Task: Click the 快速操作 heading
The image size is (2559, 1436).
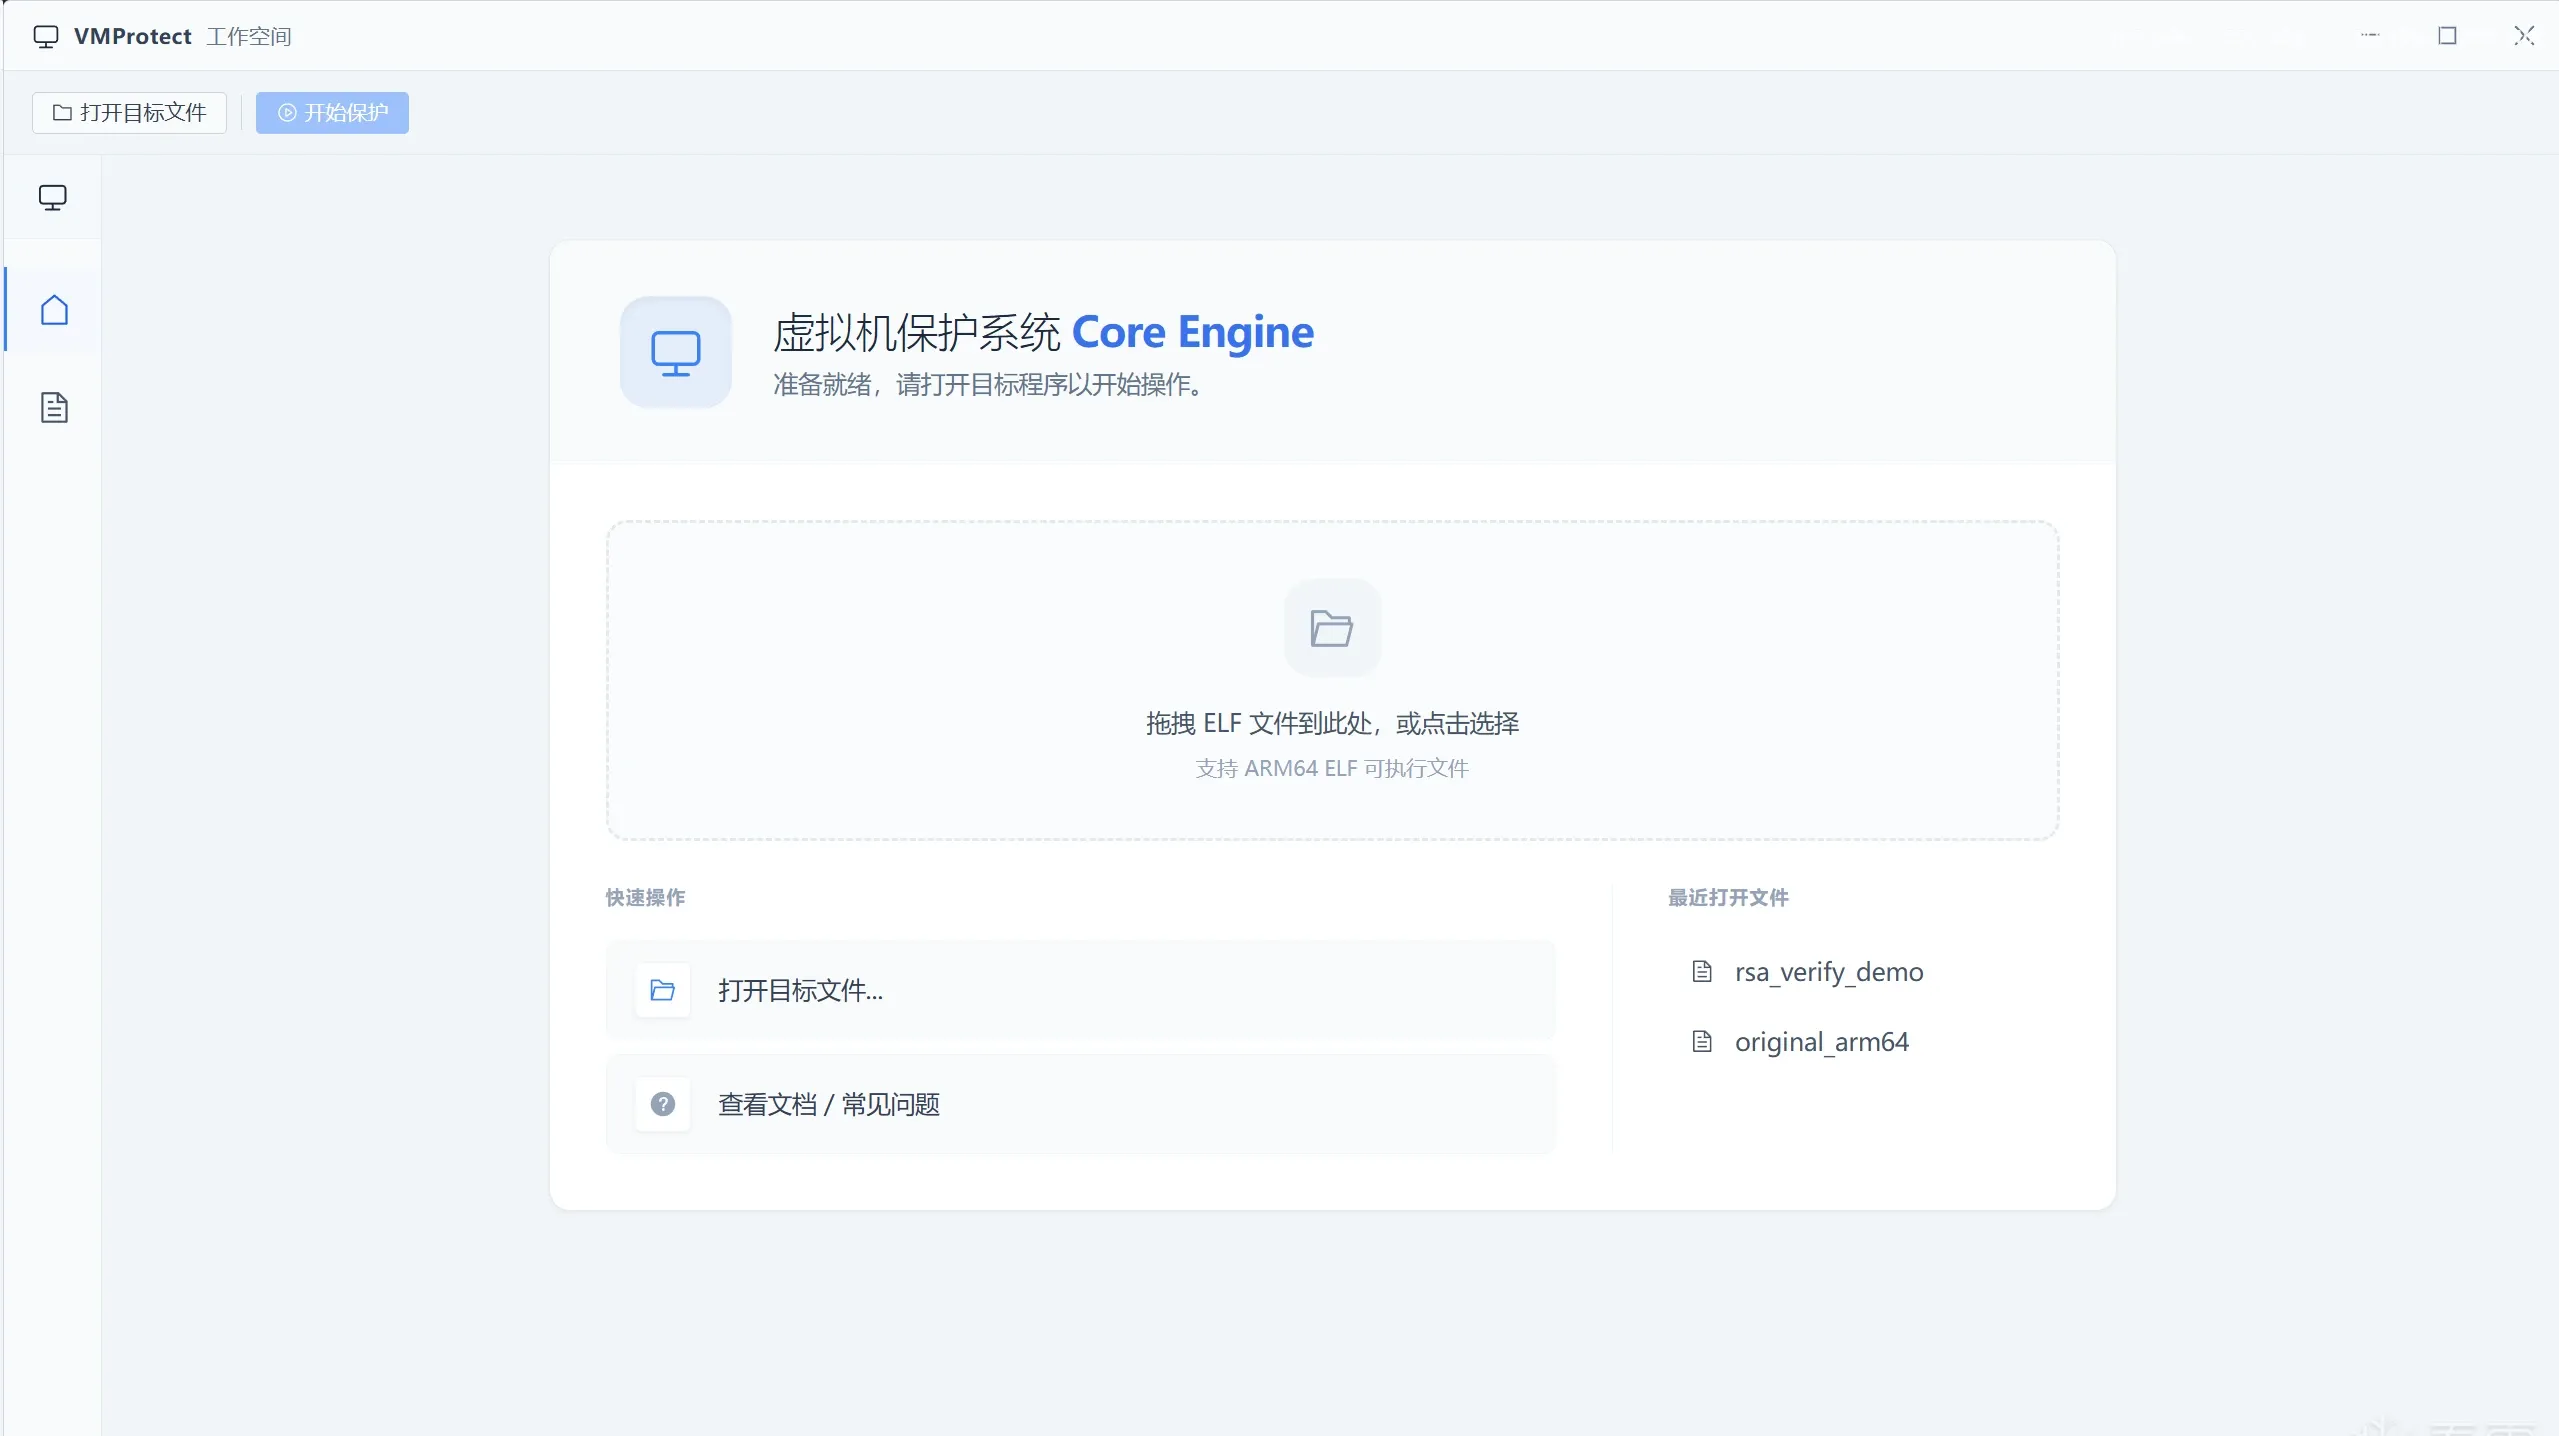Action: [x=646, y=898]
